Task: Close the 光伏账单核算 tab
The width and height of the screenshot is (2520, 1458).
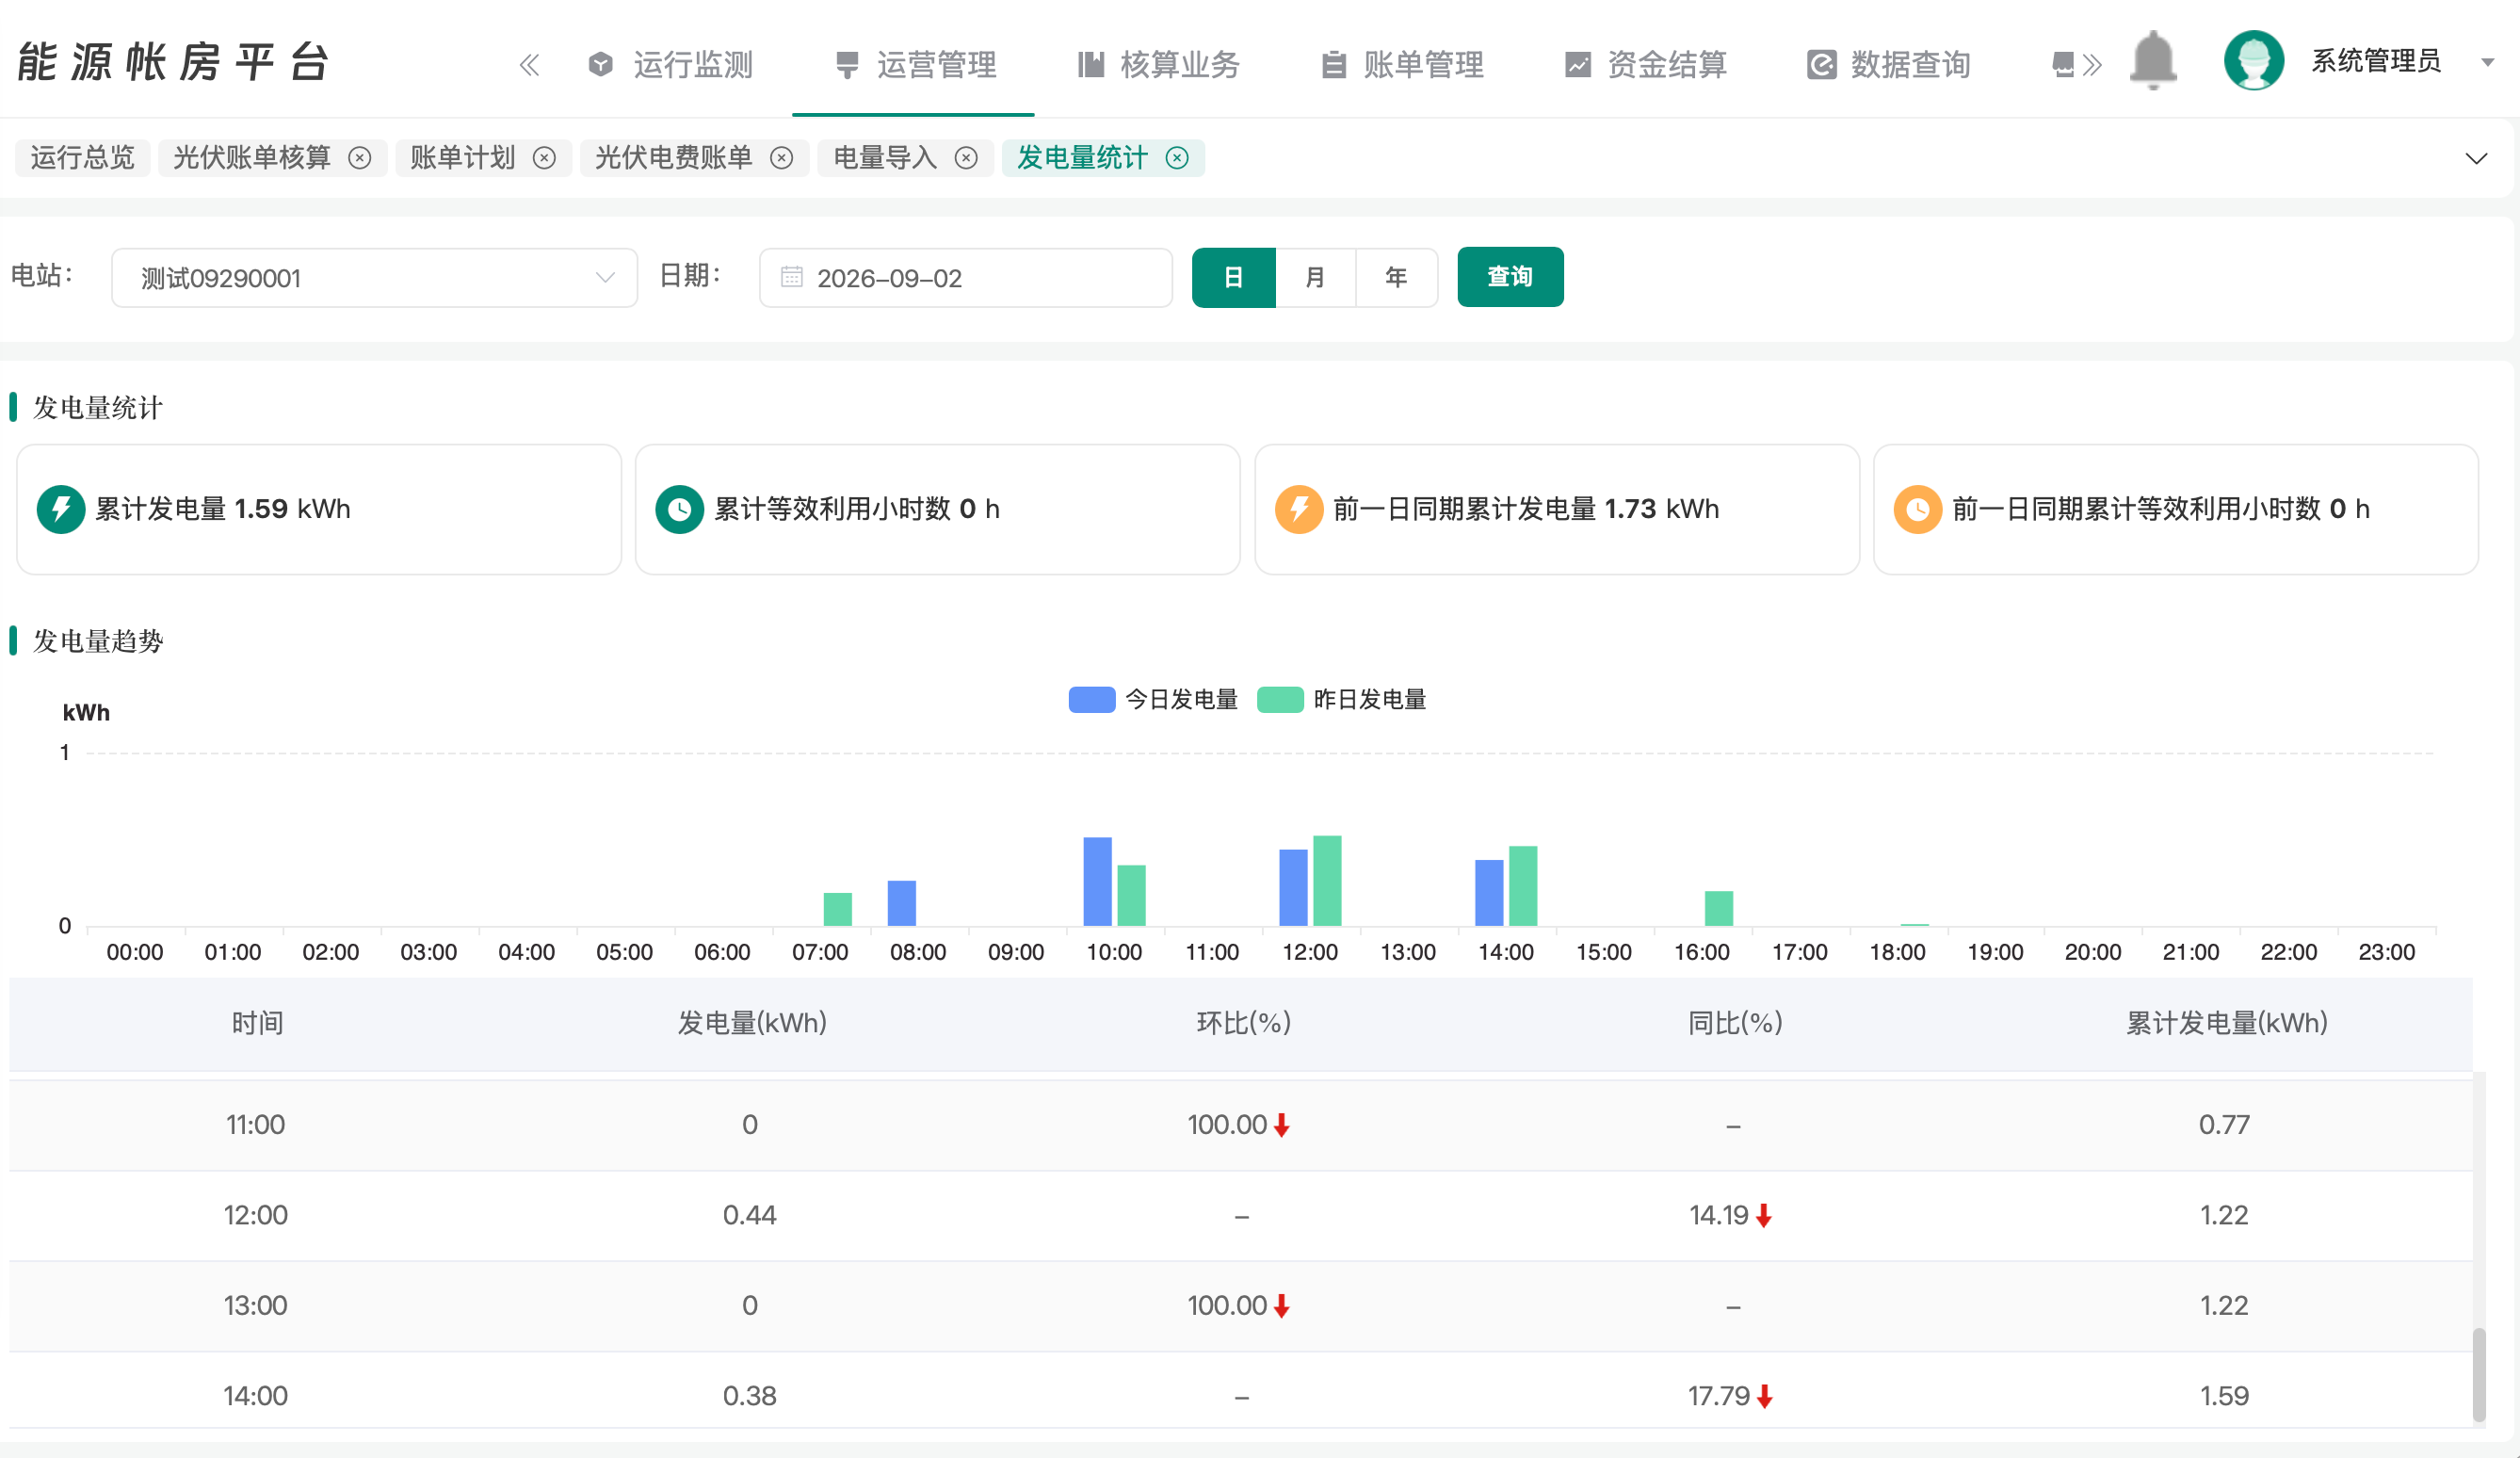Action: coord(360,158)
